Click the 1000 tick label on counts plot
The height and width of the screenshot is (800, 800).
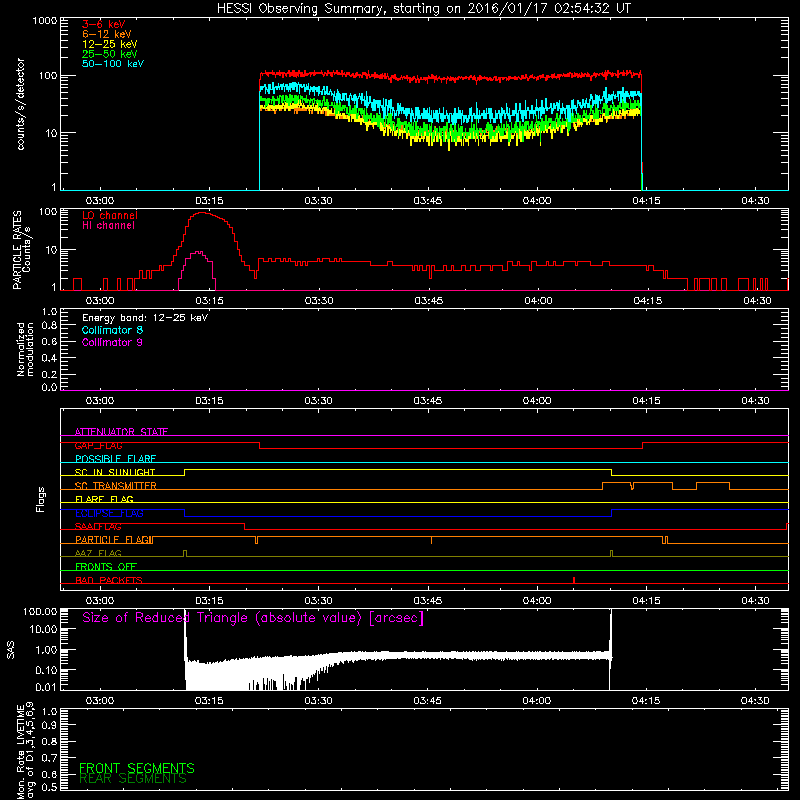pos(44,21)
